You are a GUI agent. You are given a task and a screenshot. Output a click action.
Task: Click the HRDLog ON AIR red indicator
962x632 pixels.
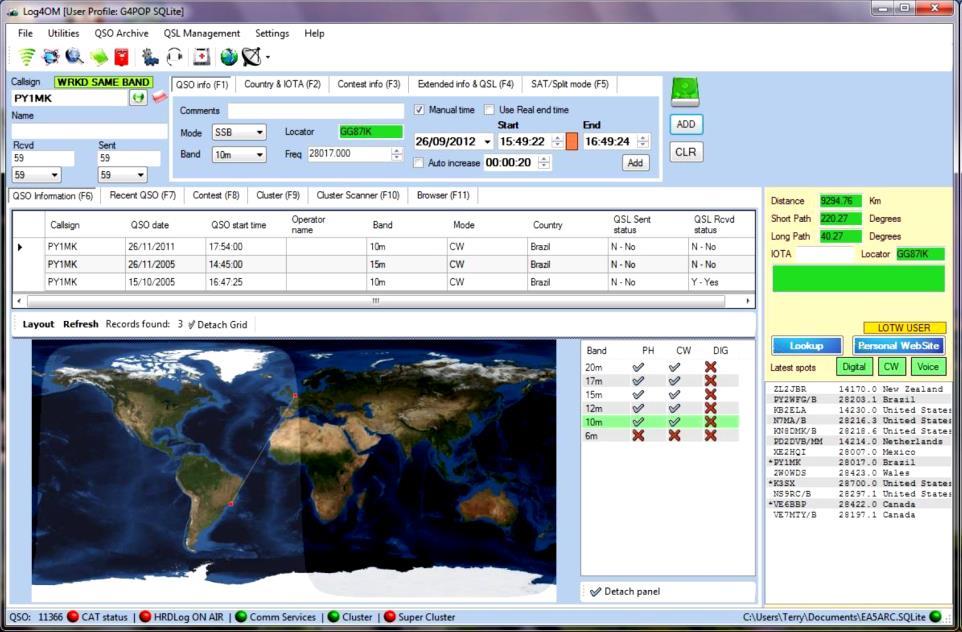[145, 617]
